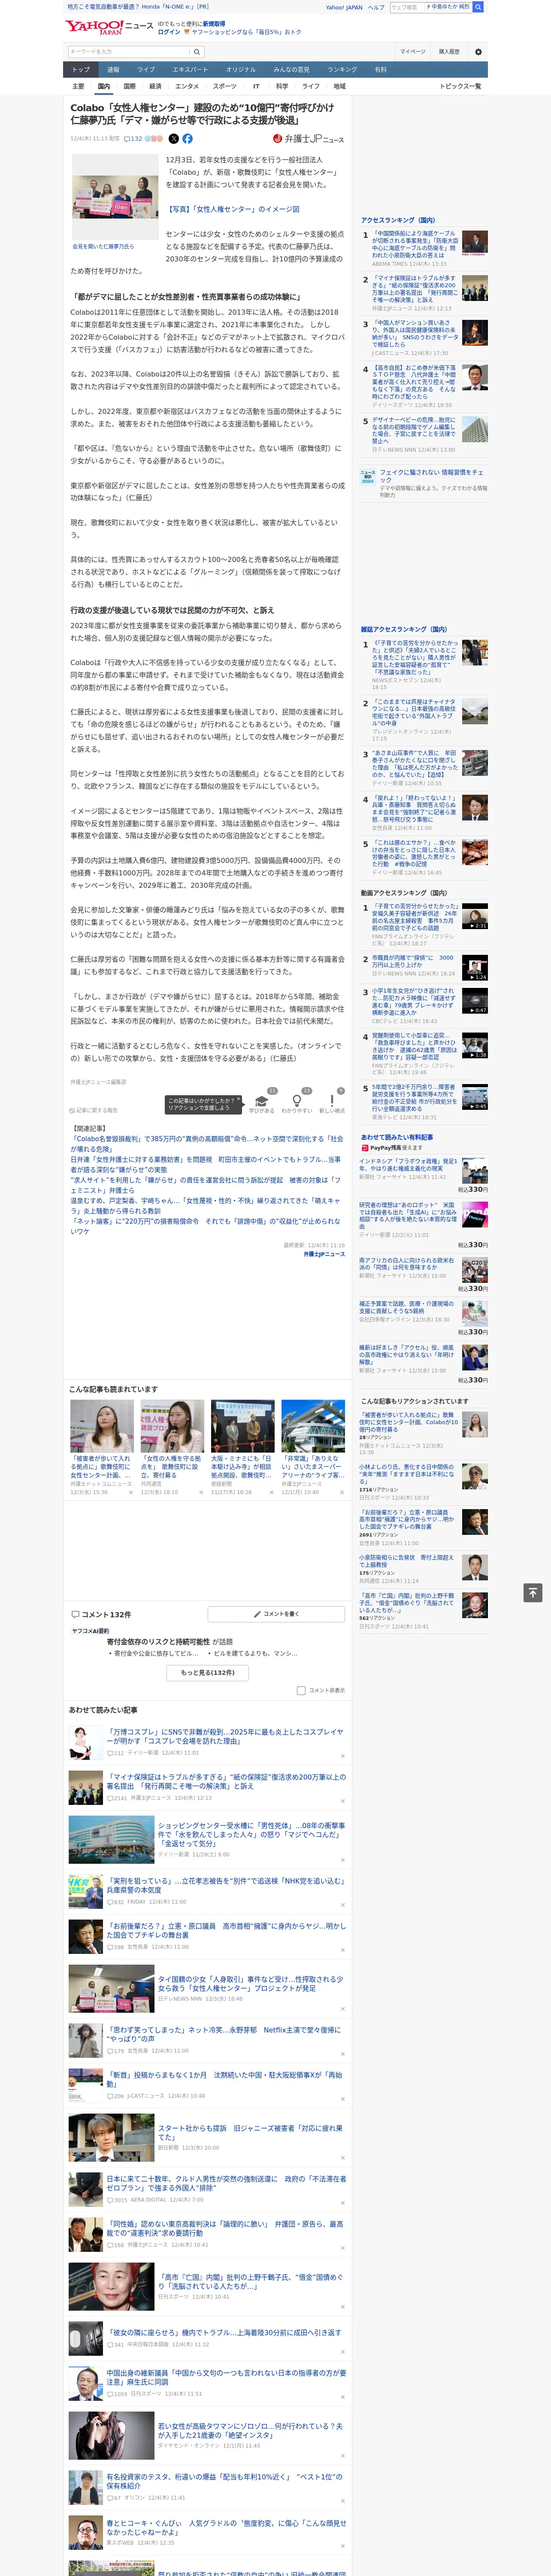Open the ランキング tab
The height and width of the screenshot is (2576, 551).
coord(342,70)
